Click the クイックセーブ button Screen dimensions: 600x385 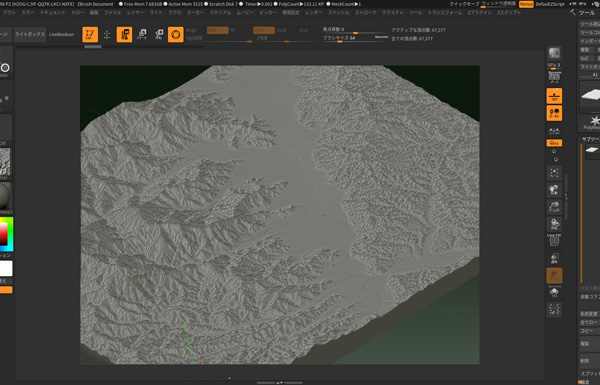click(x=464, y=4)
